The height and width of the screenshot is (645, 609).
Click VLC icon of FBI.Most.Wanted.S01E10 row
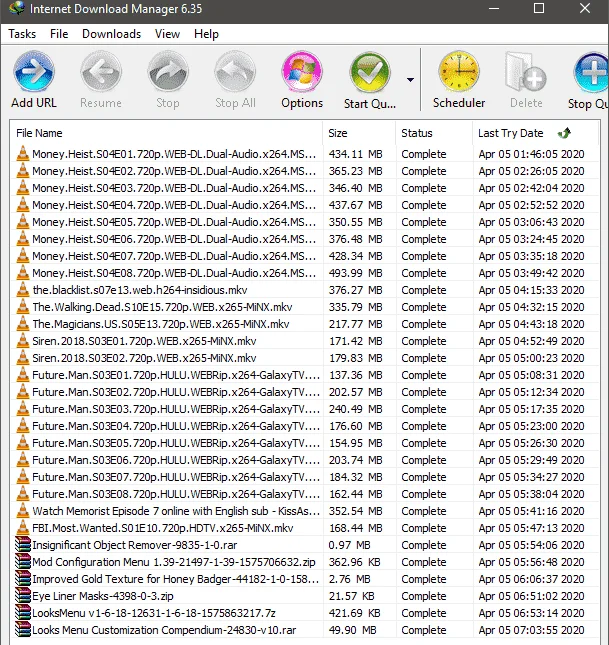[23, 528]
